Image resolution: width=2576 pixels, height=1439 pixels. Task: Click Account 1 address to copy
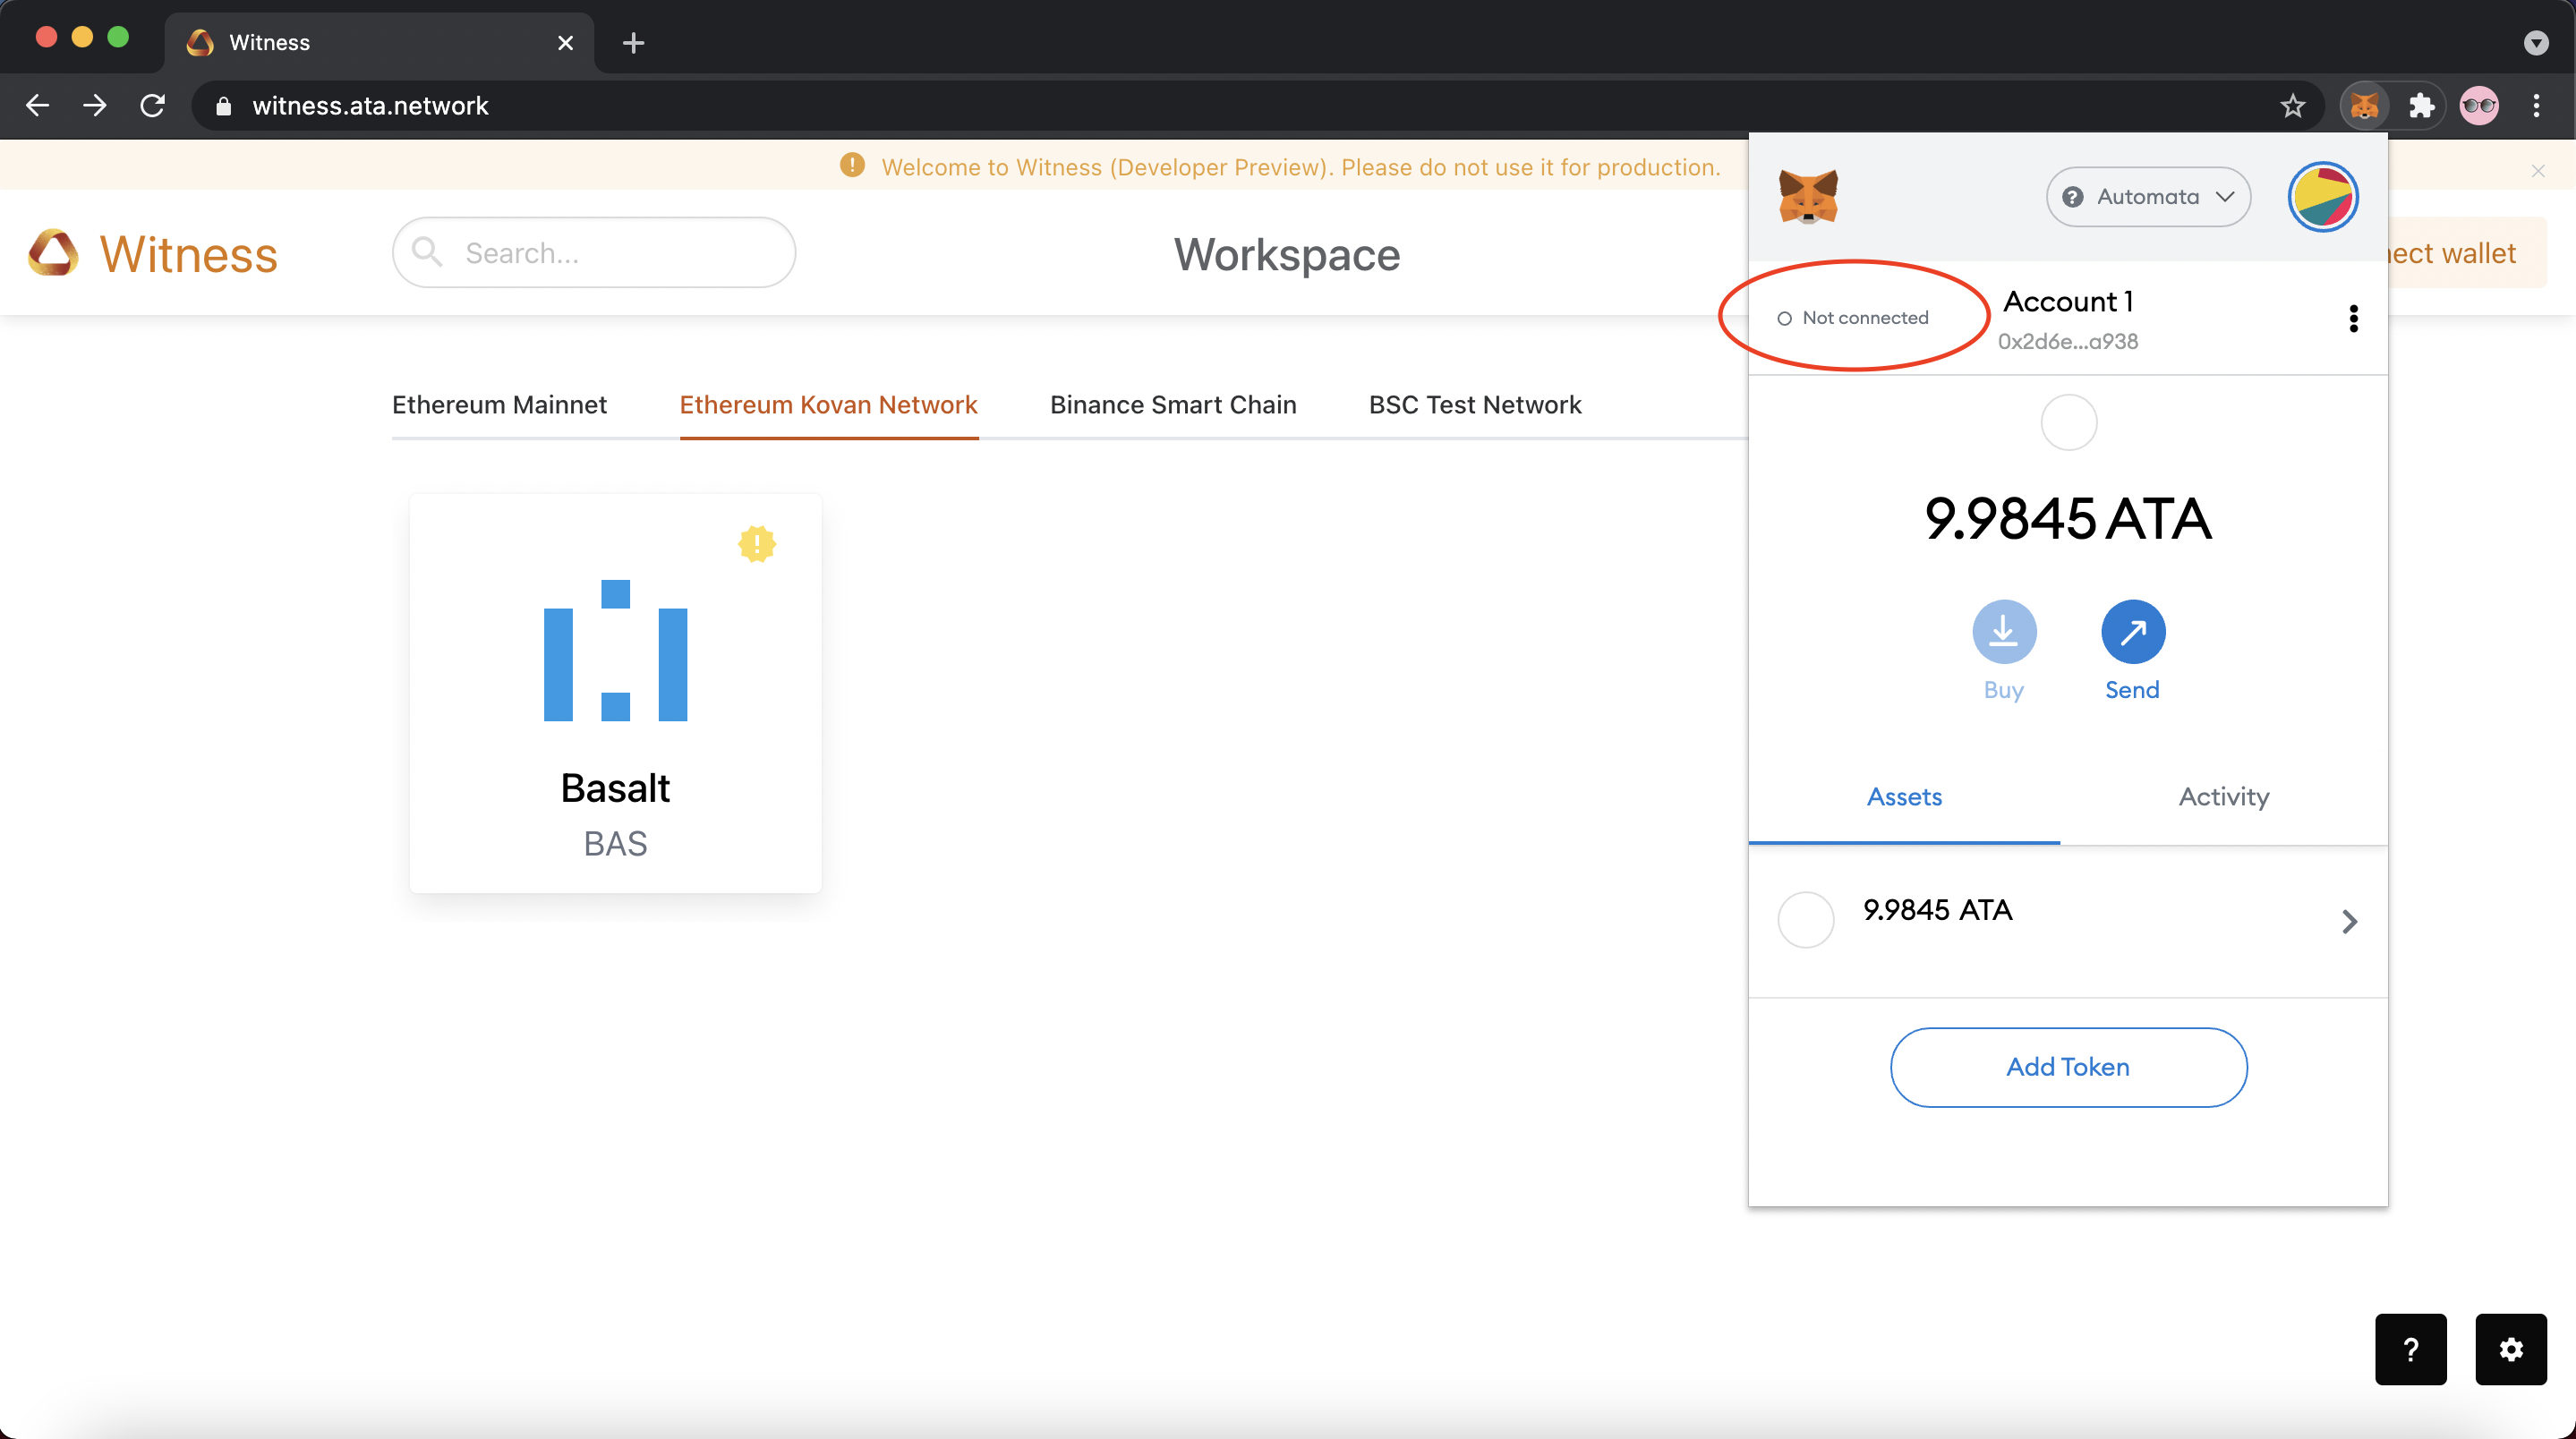click(x=2067, y=341)
